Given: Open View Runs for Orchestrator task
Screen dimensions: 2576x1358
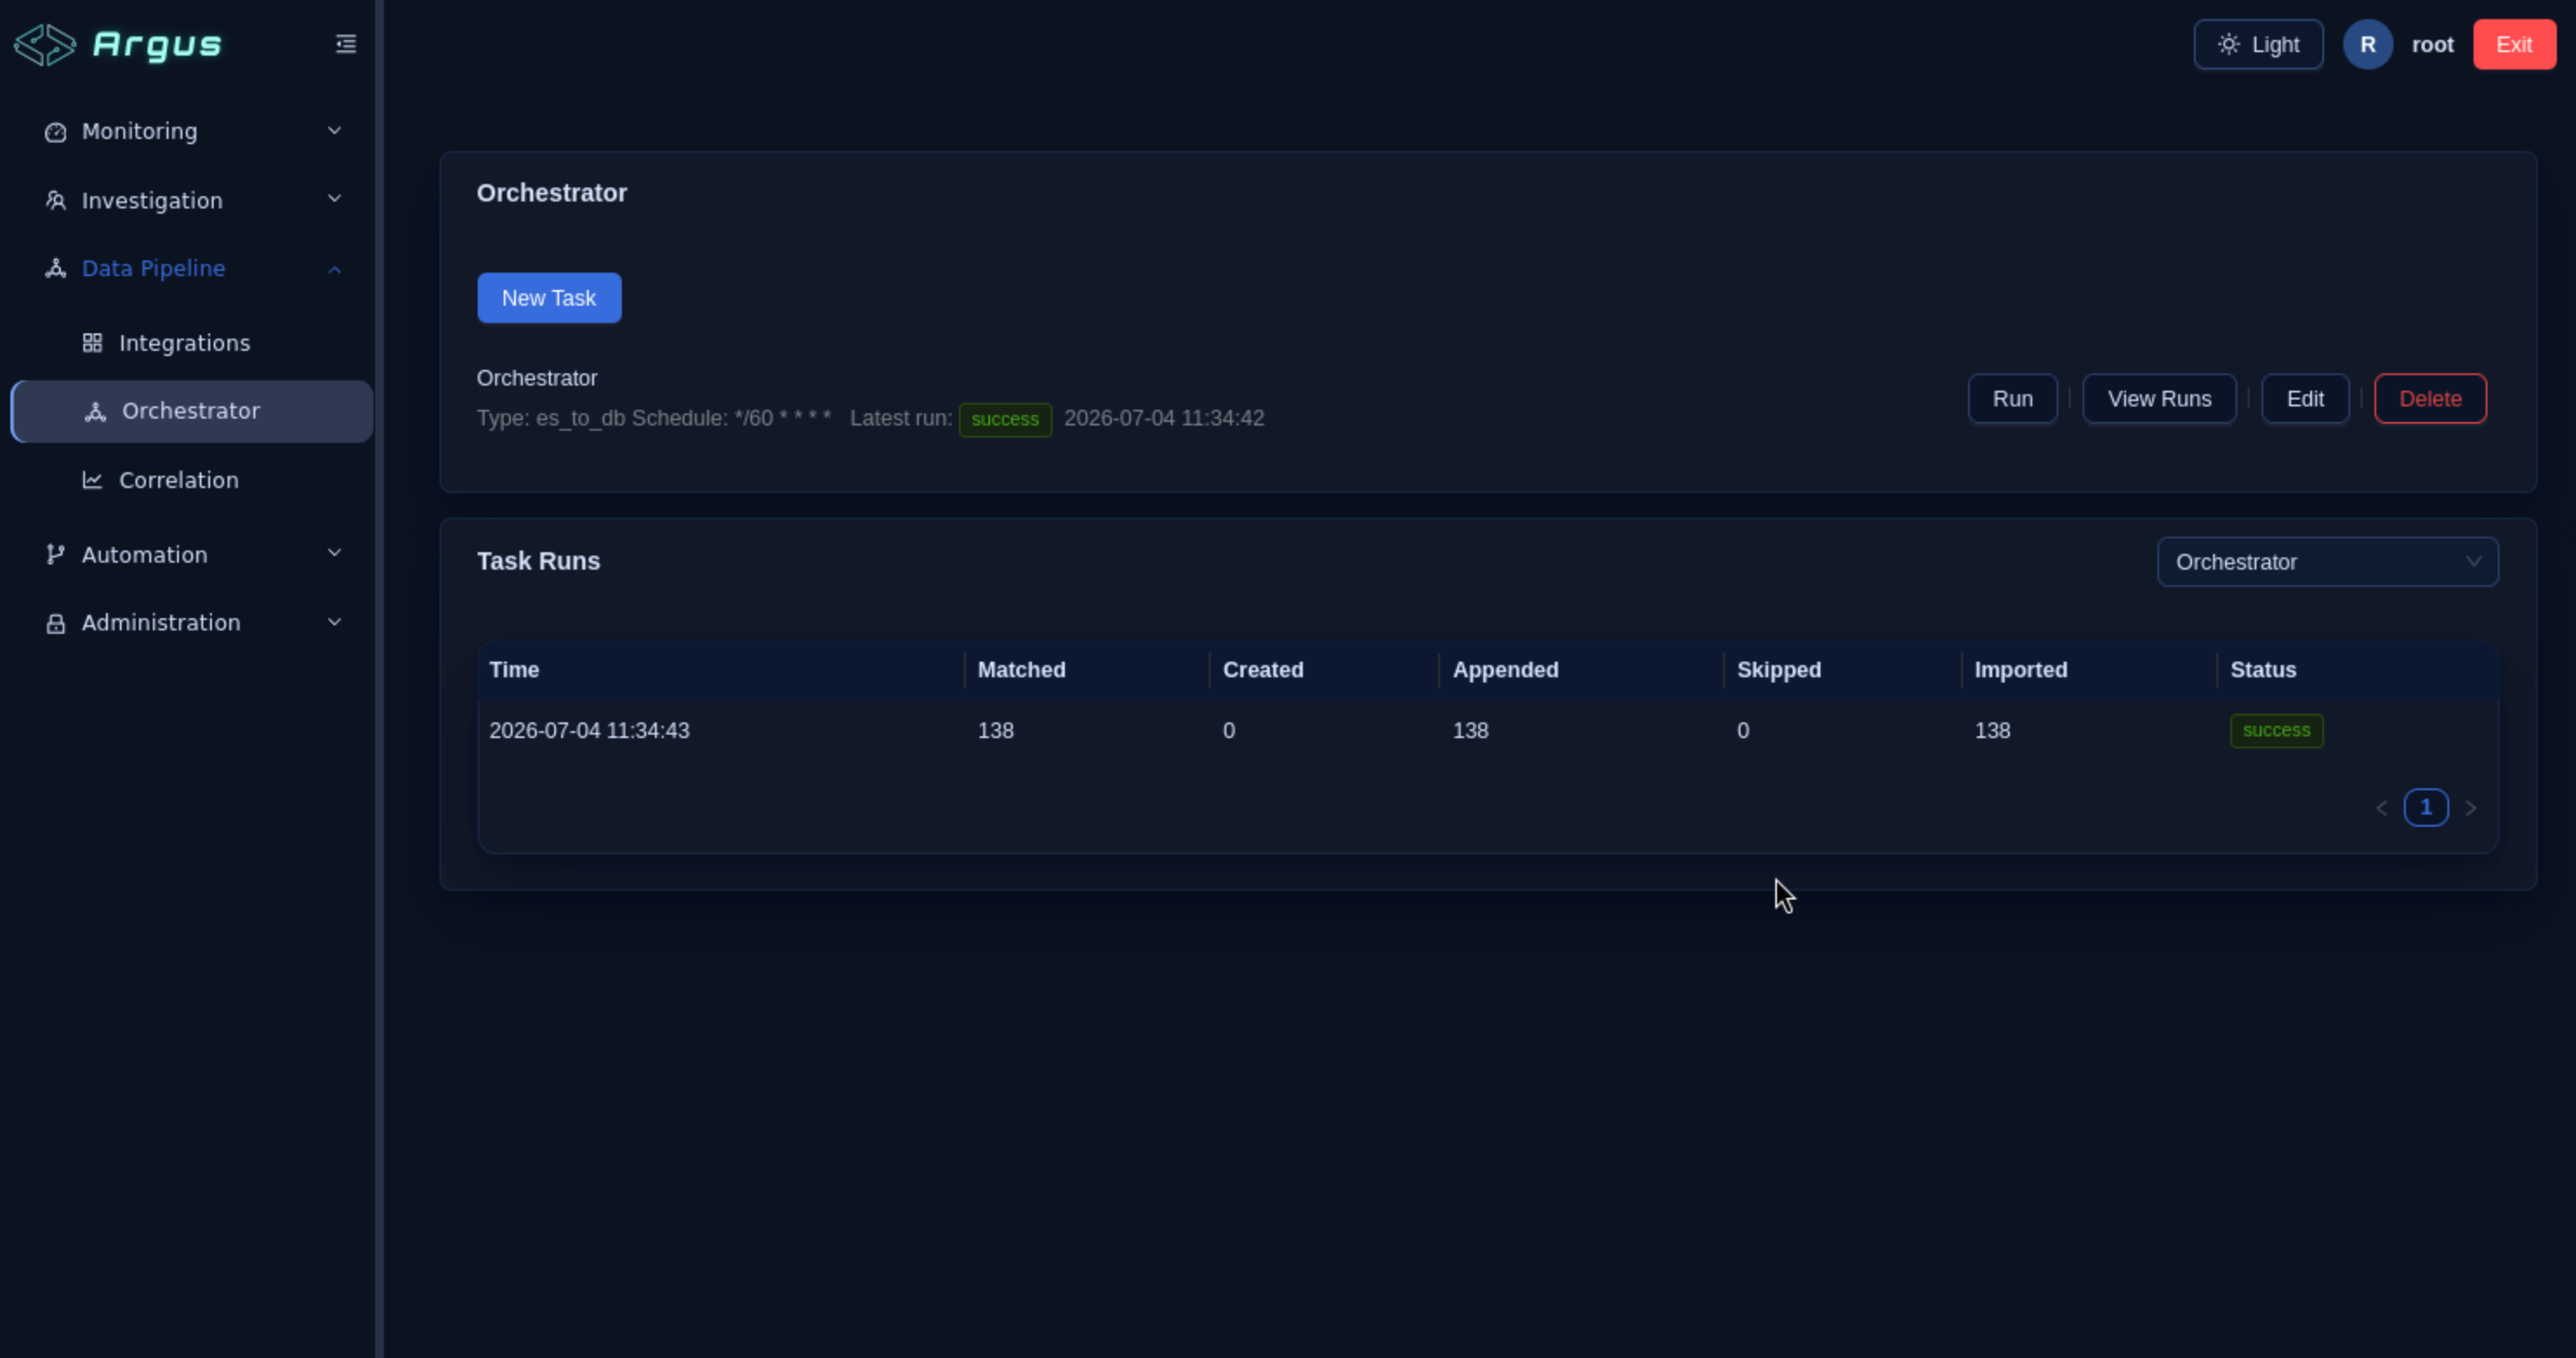Looking at the screenshot, I should 2159,399.
